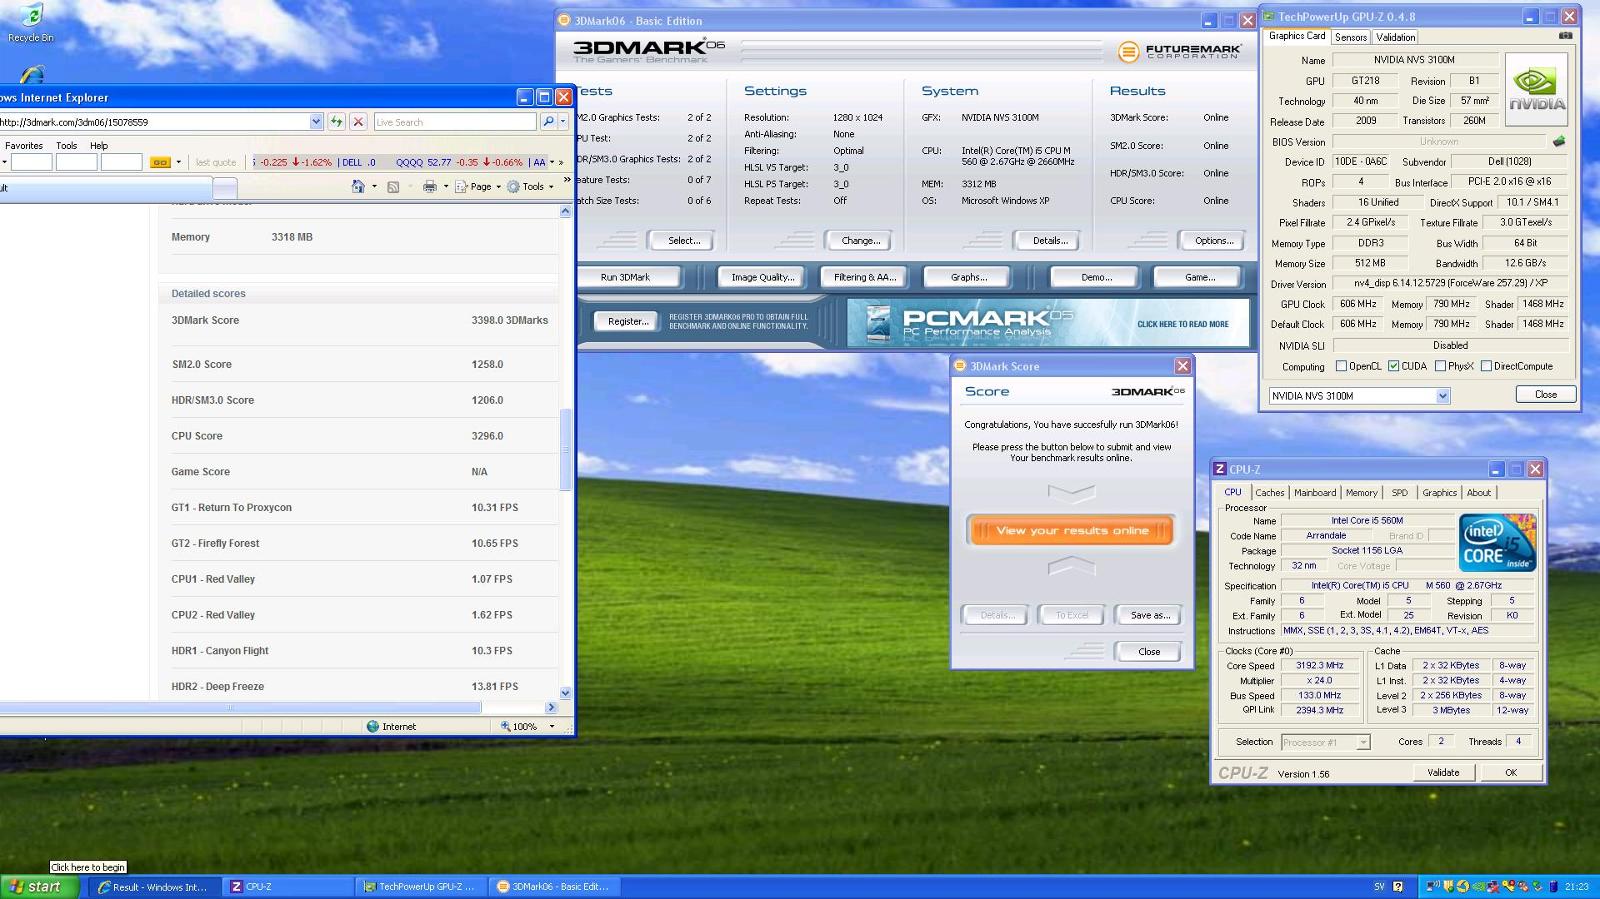Open the Live Search options dropdown arrow

(x=563, y=121)
